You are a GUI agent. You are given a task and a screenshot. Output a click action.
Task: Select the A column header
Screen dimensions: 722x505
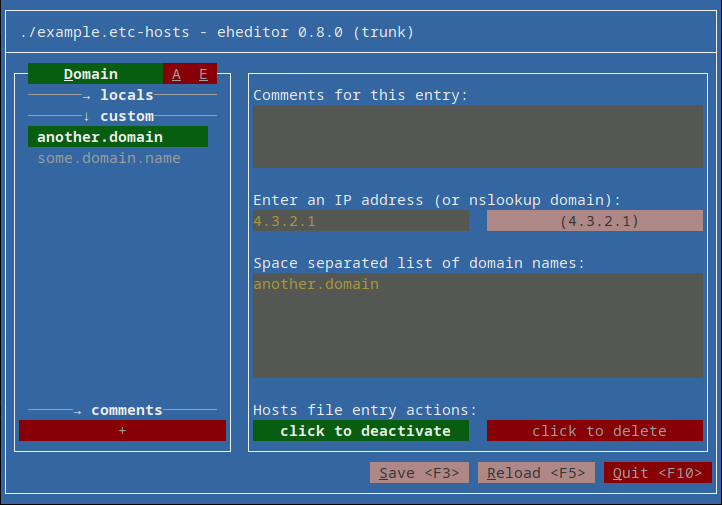click(176, 74)
